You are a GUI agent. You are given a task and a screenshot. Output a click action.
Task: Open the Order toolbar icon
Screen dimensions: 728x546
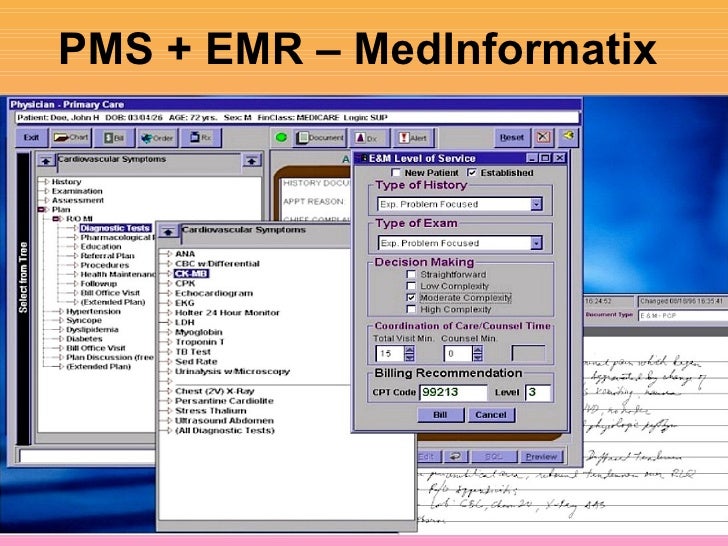(157, 138)
